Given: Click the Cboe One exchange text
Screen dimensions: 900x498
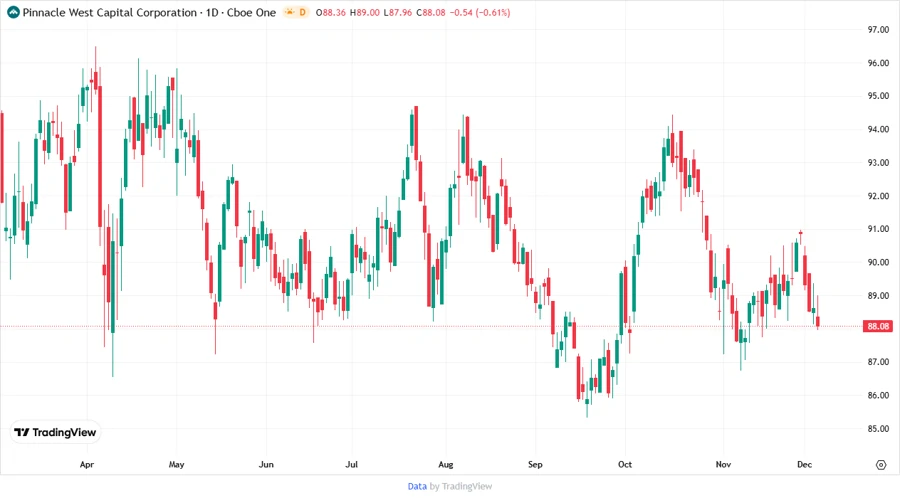Looking at the screenshot, I should 251,12.
